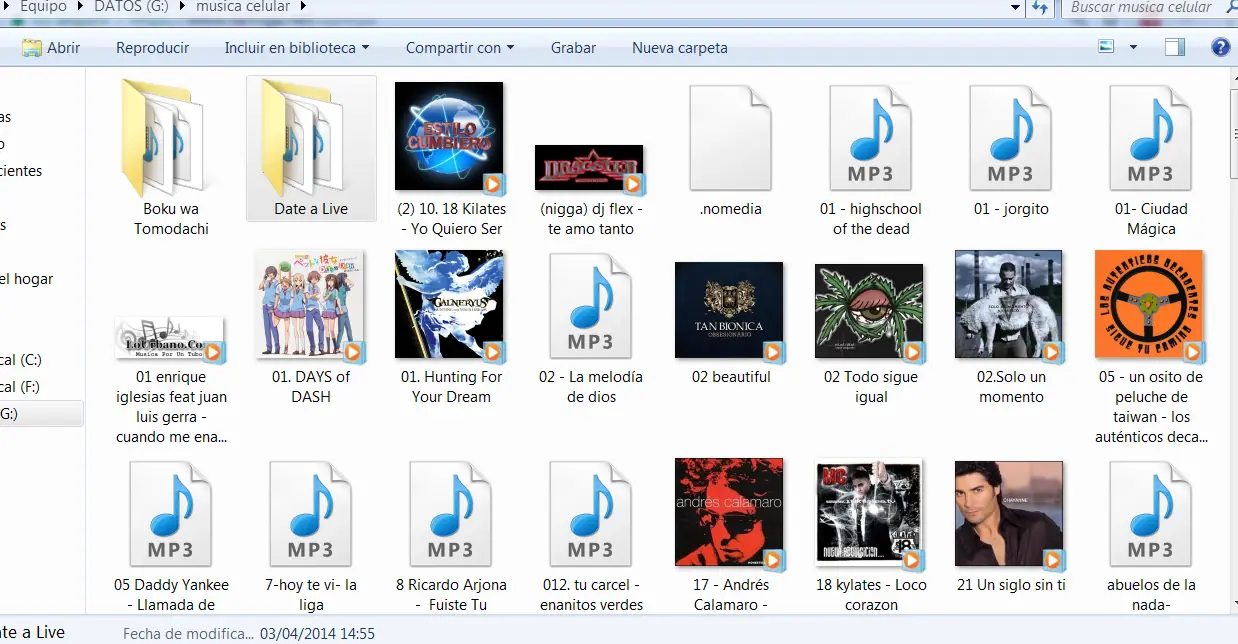1238x644 pixels.
Task: Select the Galneryus Hunting For Your Dream cover
Action: [449, 305]
